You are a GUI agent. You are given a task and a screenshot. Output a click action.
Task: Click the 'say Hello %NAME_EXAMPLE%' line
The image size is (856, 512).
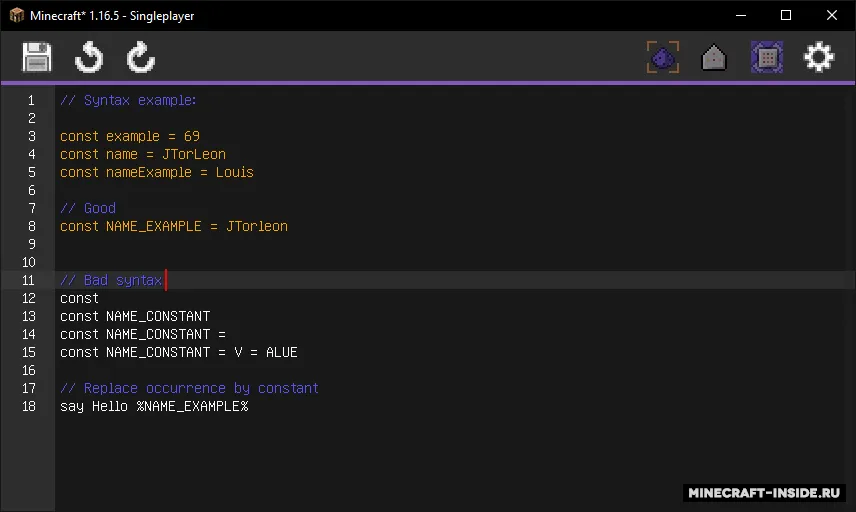154,406
